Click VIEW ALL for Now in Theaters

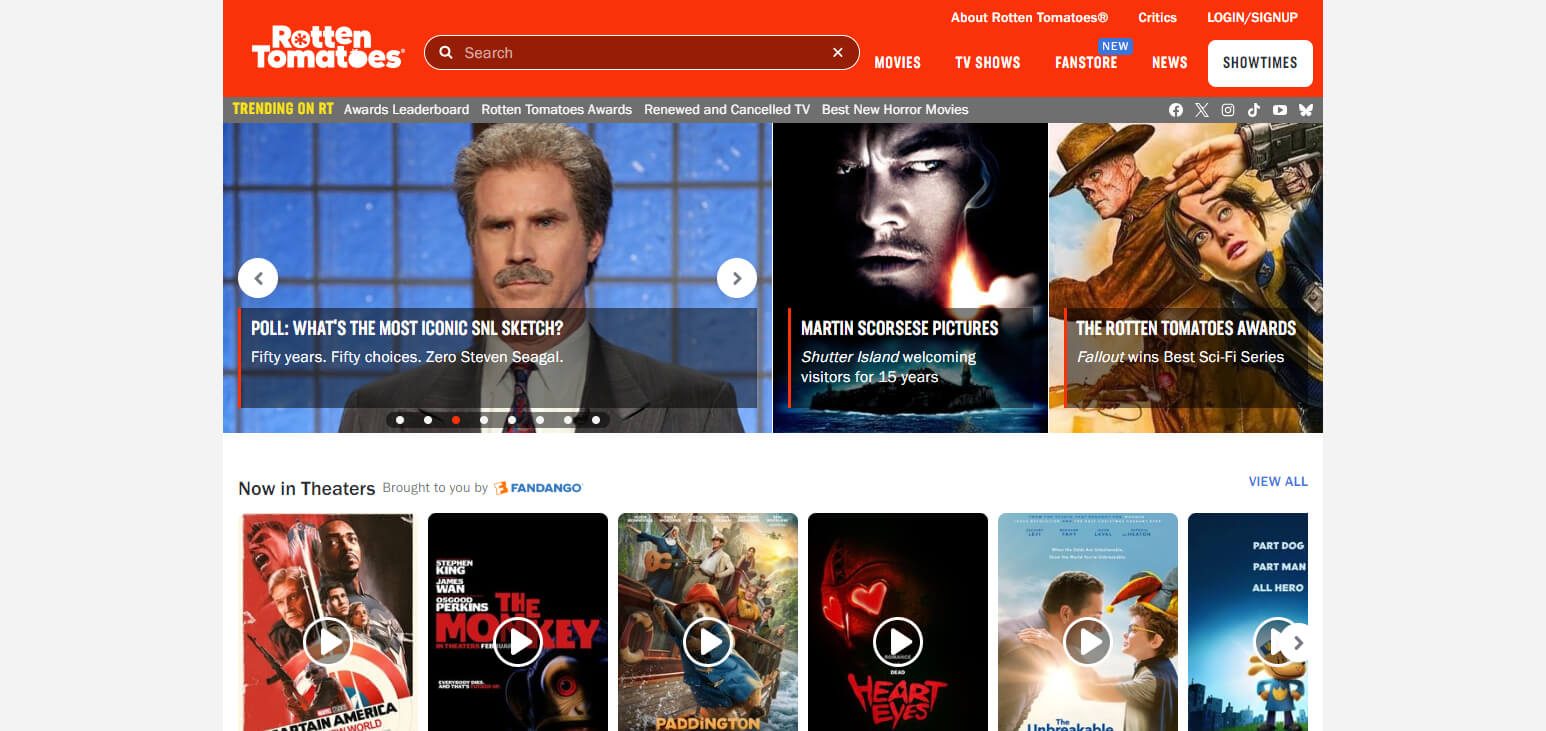(1278, 482)
